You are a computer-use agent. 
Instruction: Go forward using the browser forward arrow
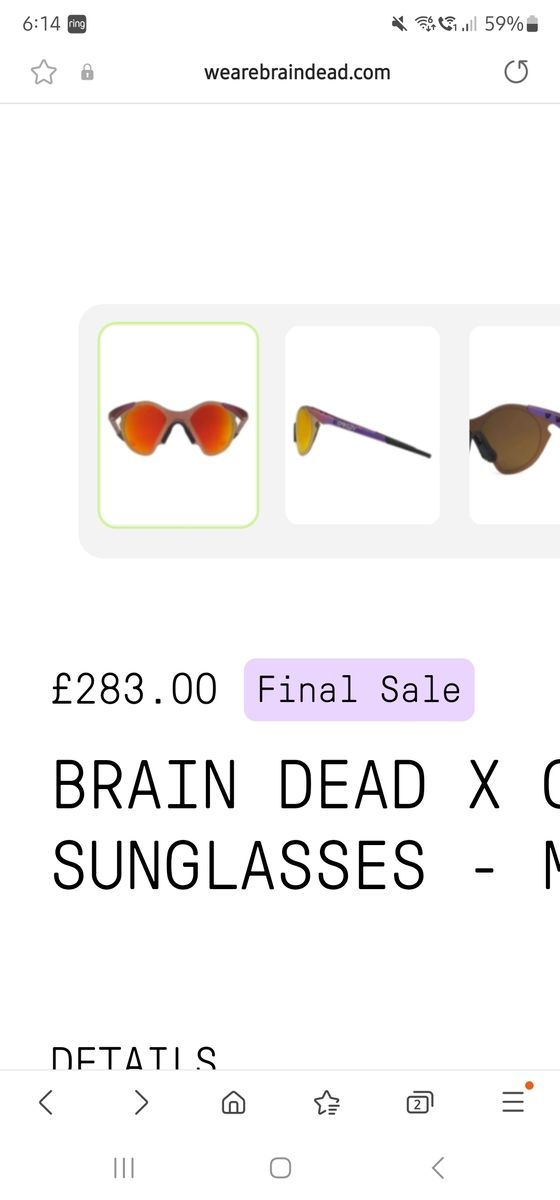click(141, 1102)
